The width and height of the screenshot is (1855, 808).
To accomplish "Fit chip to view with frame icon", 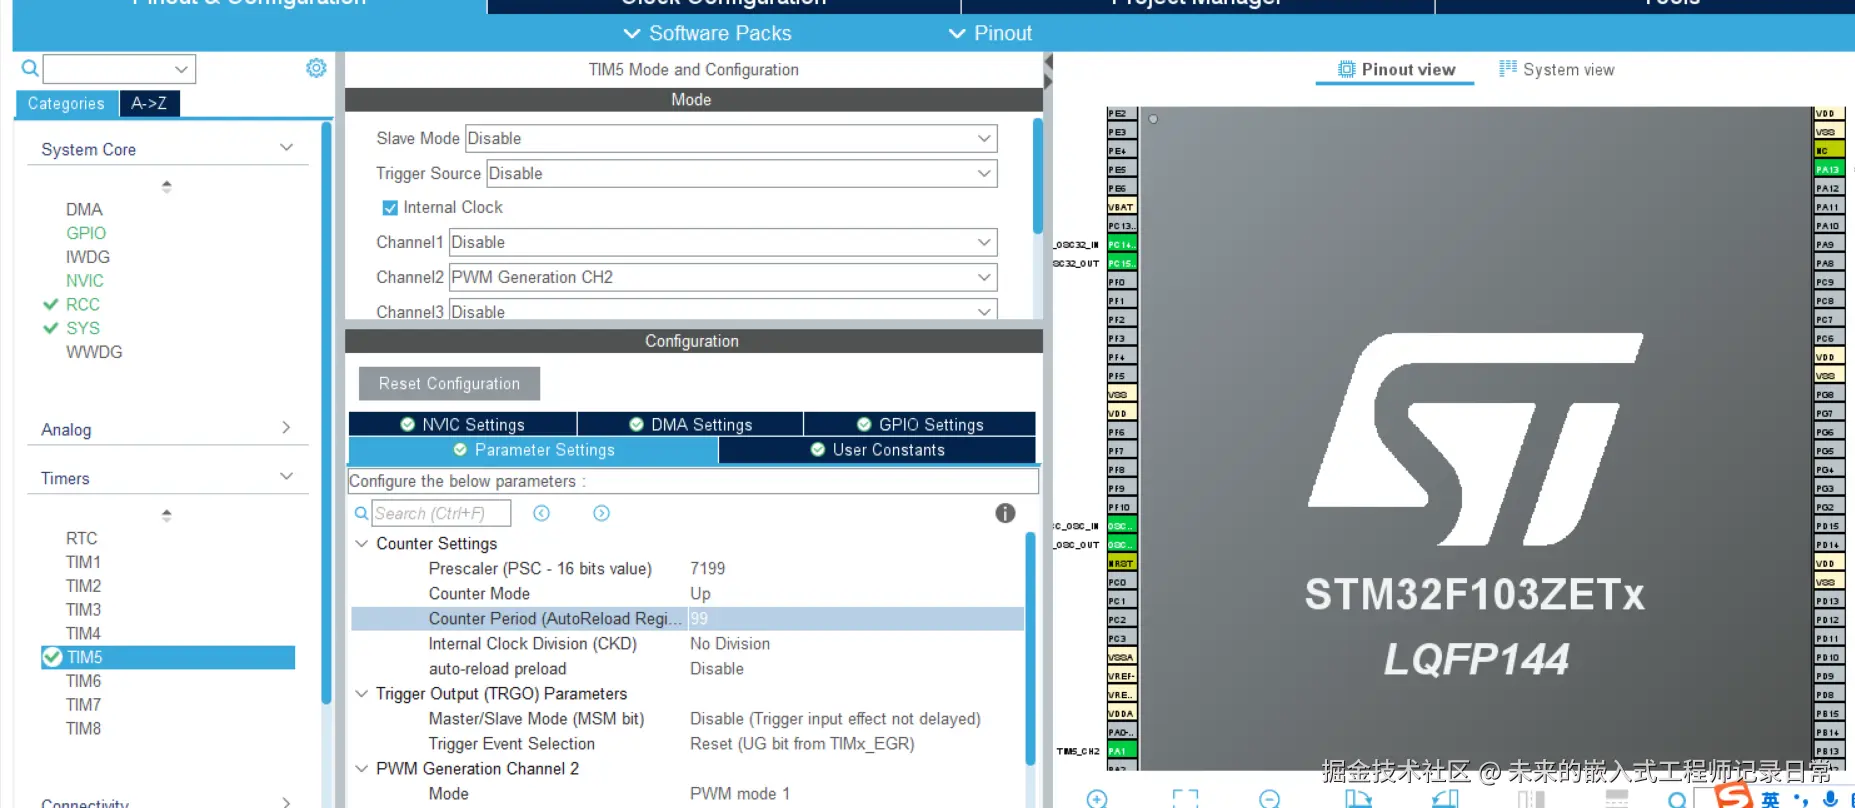I will [x=1185, y=798].
